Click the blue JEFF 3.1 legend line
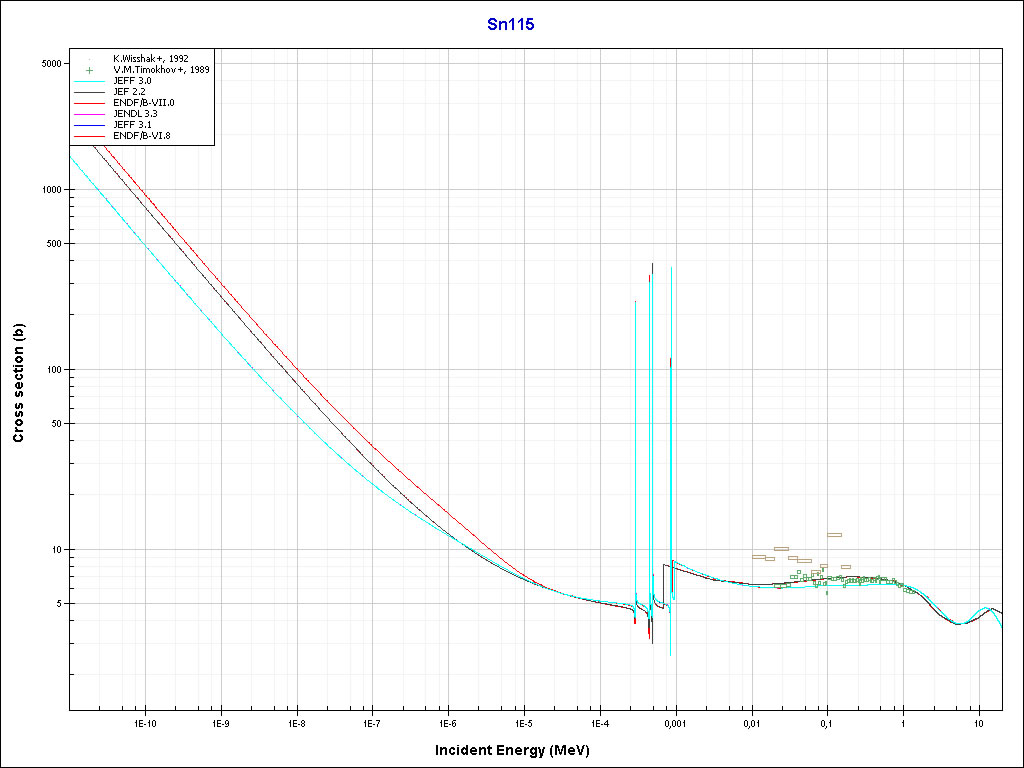Viewport: 1024px width, 768px height. click(x=91, y=125)
